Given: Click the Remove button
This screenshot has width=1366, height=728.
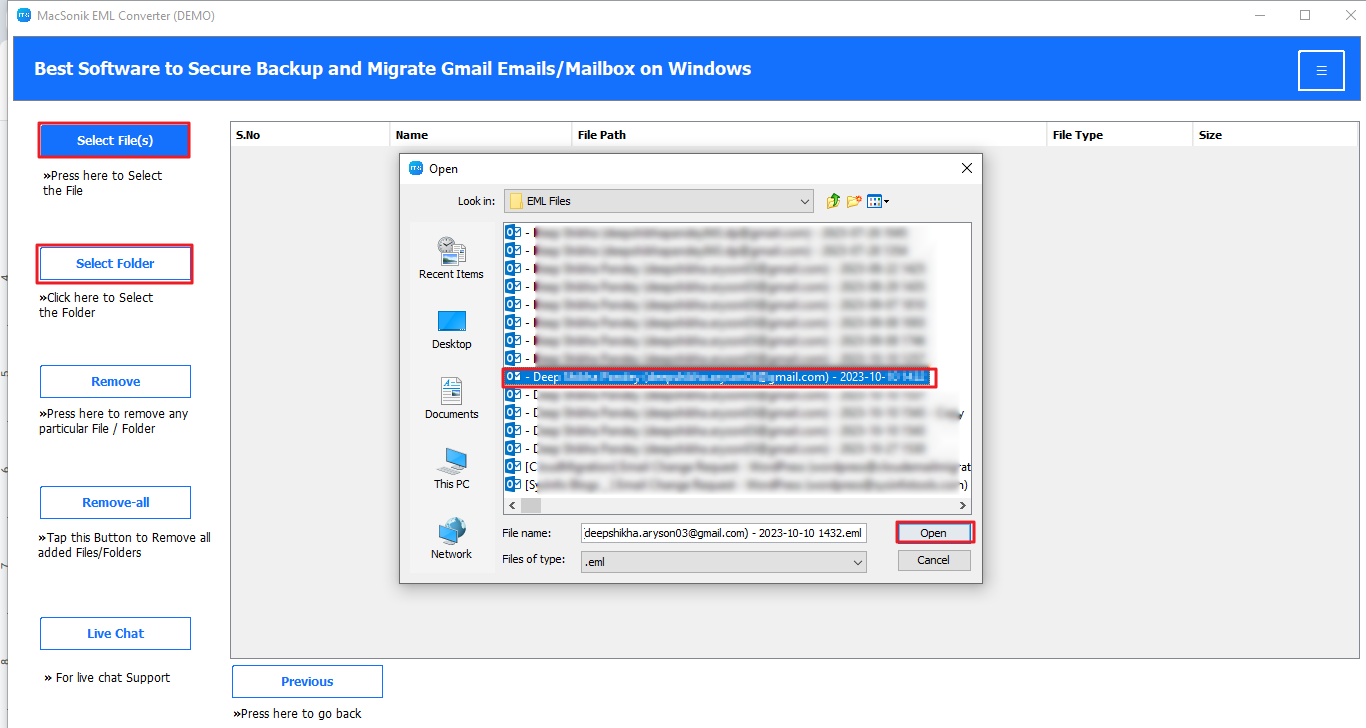Looking at the screenshot, I should 115,382.
